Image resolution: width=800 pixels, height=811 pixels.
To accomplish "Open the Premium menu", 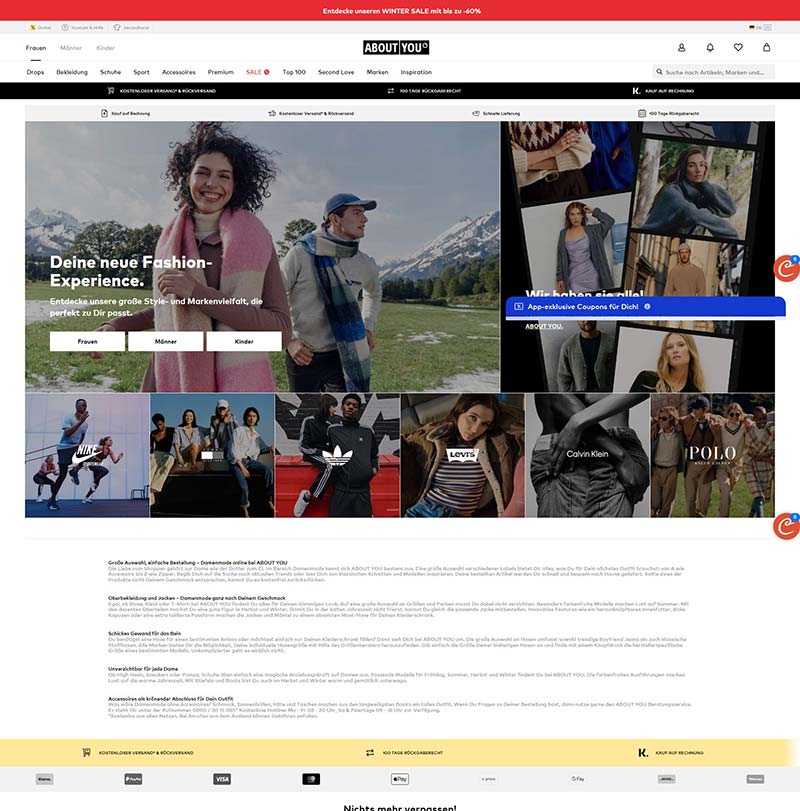I will coord(221,72).
